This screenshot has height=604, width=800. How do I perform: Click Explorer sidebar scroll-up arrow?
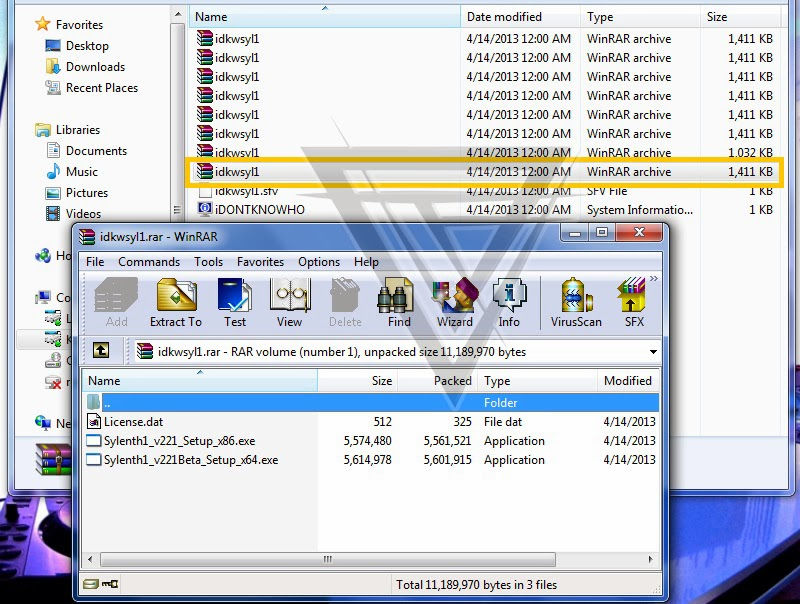point(177,14)
